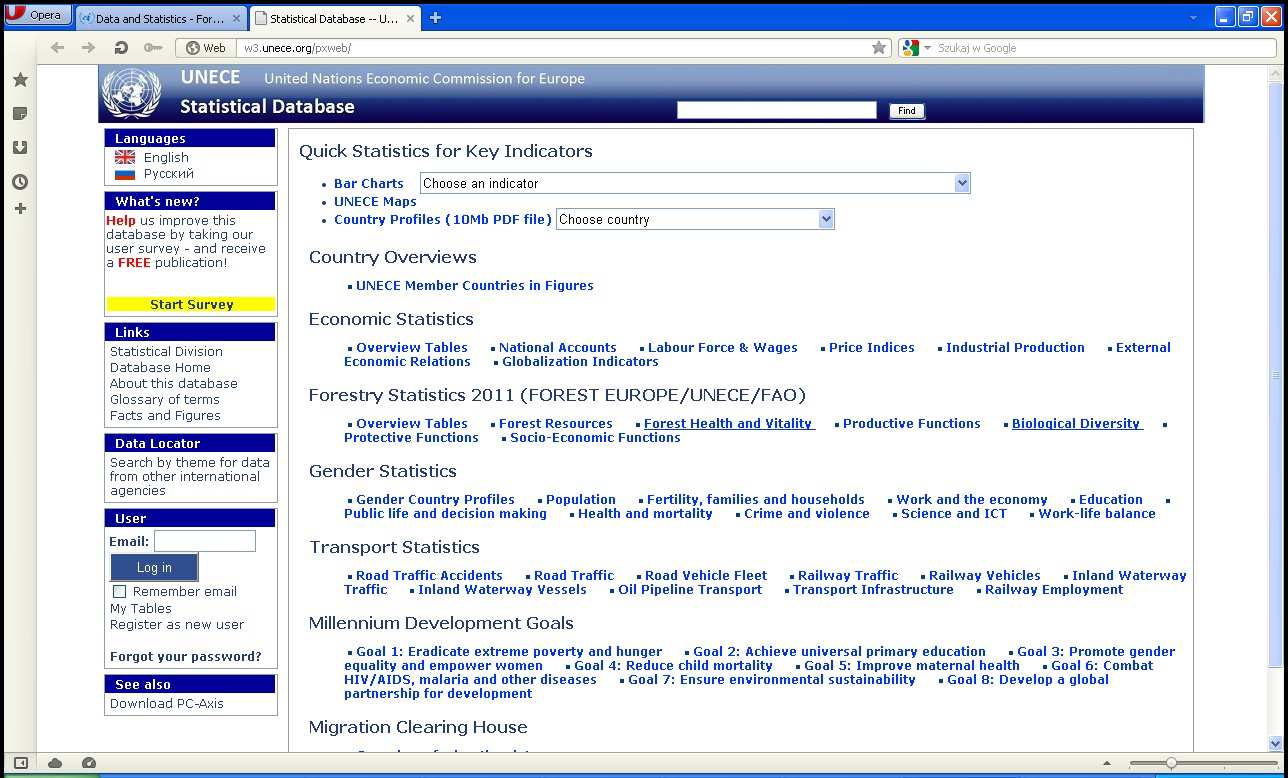The height and width of the screenshot is (778, 1288).
Task: Click the Web globe badge in address bar
Action: (x=206, y=48)
